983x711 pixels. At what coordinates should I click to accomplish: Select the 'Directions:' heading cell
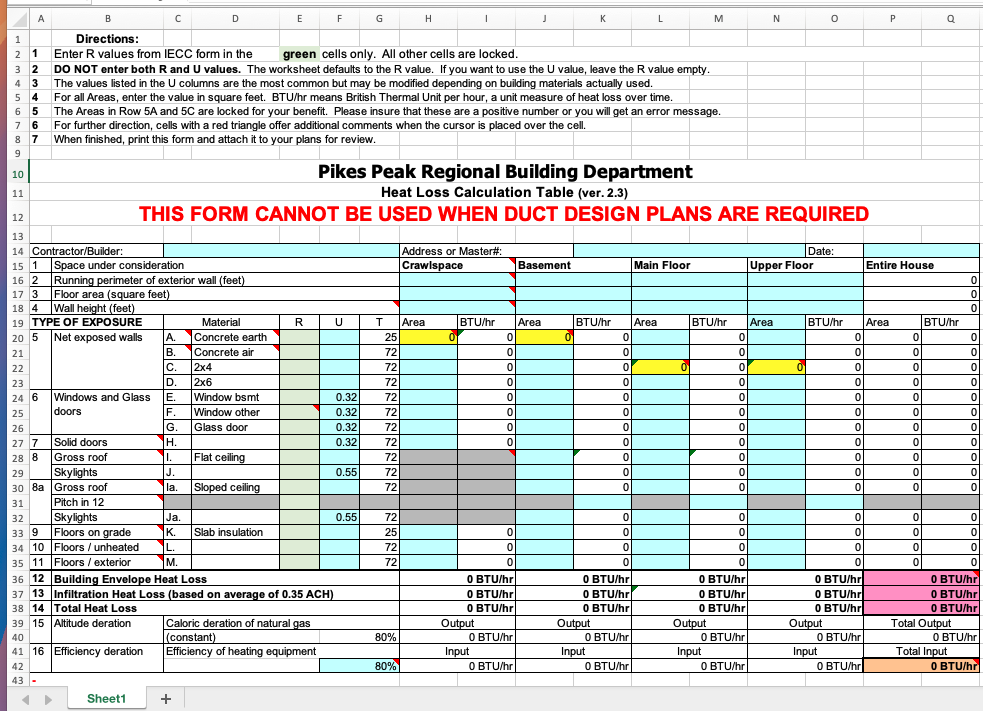click(x=107, y=39)
